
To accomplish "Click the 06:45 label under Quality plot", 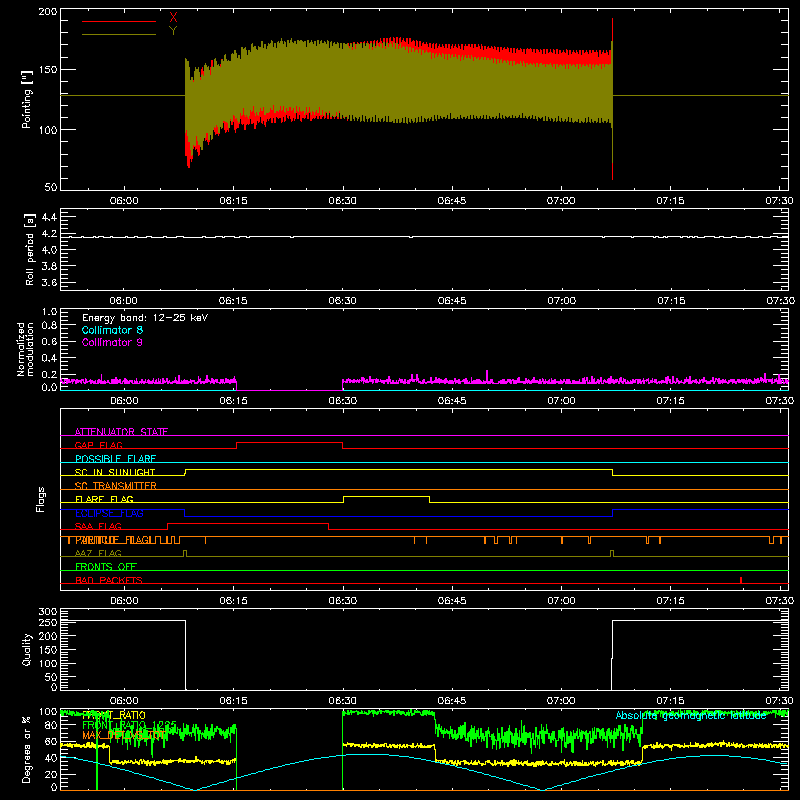I will [452, 701].
